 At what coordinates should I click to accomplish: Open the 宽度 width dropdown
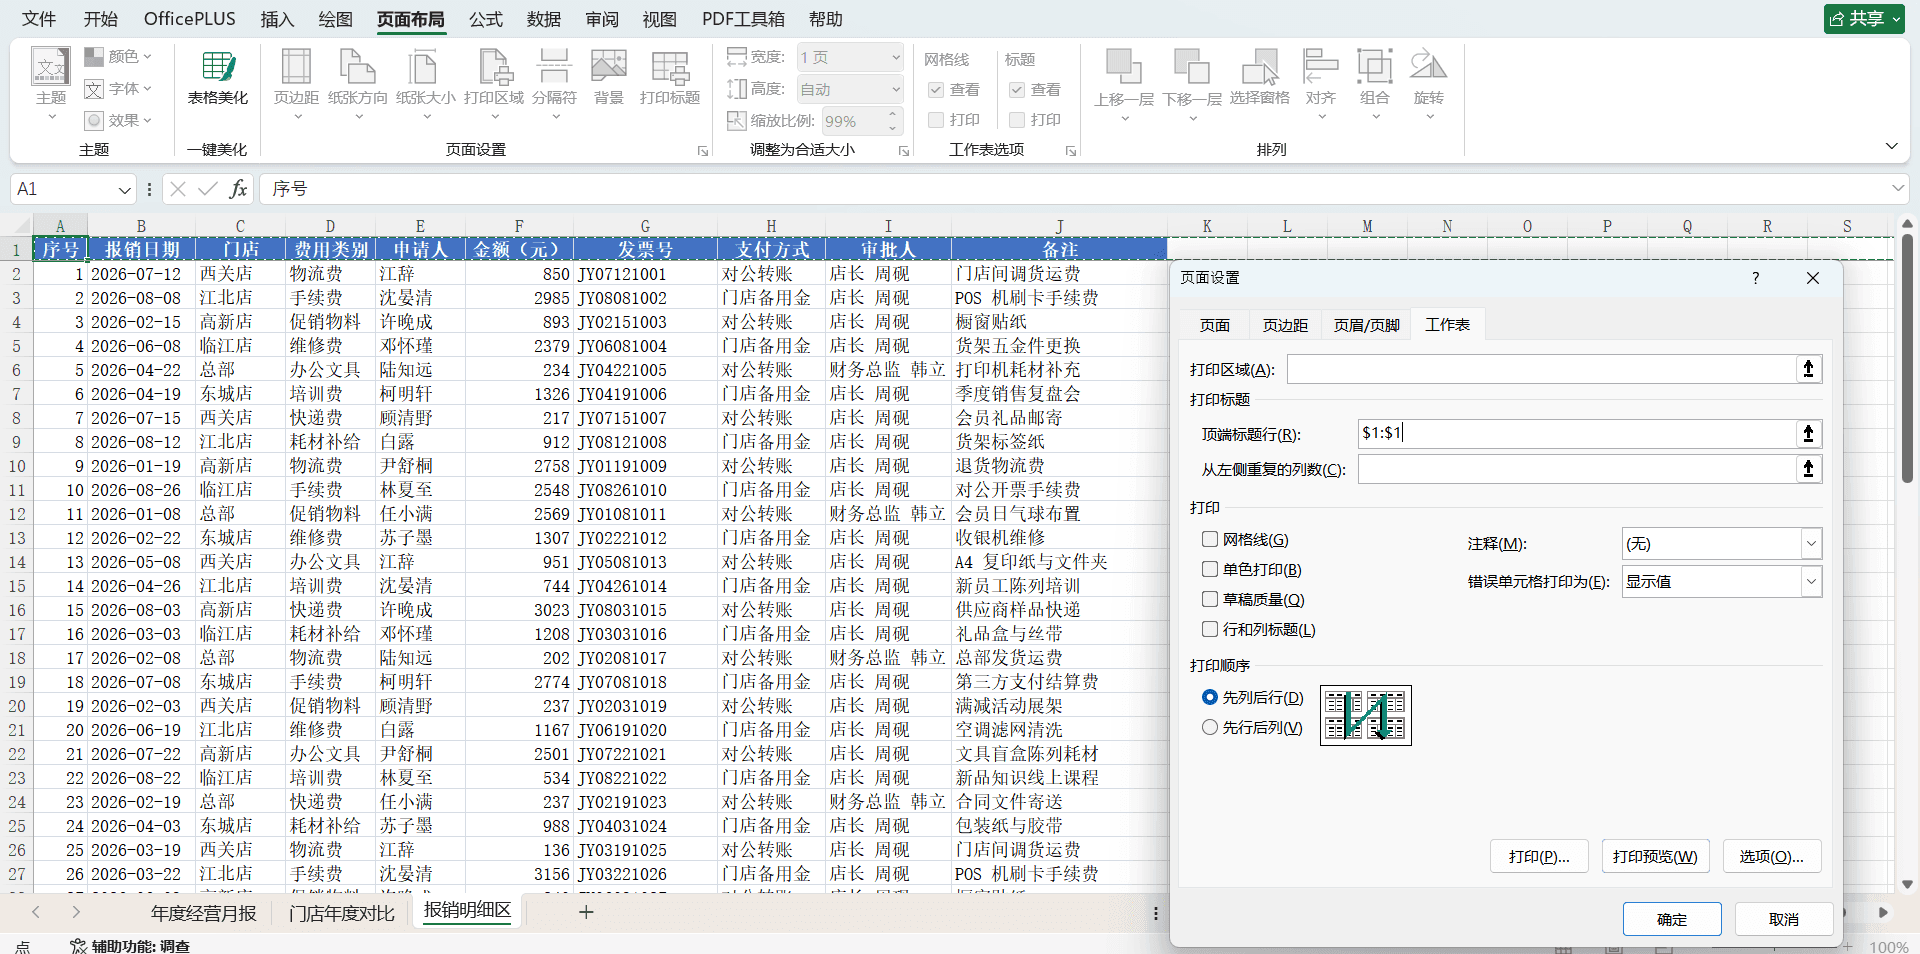(895, 57)
